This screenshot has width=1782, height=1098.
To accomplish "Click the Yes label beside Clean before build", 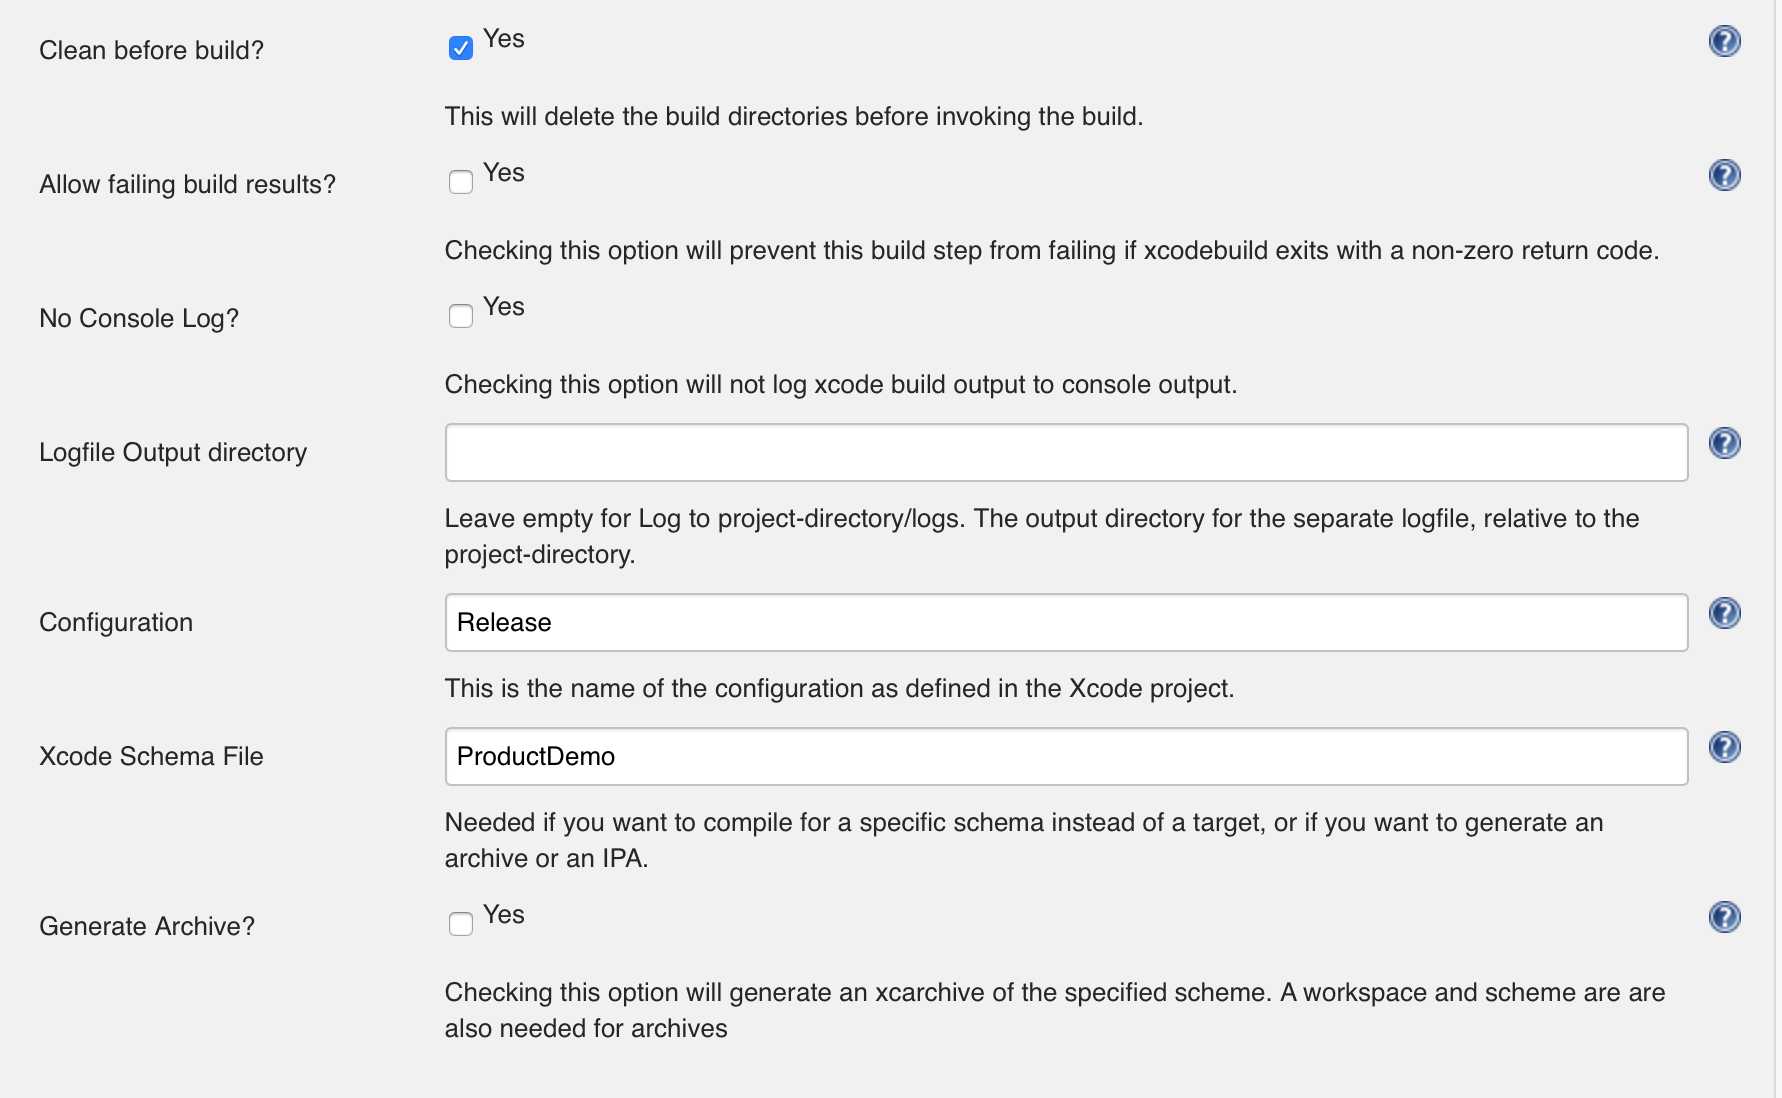I will 504,39.
